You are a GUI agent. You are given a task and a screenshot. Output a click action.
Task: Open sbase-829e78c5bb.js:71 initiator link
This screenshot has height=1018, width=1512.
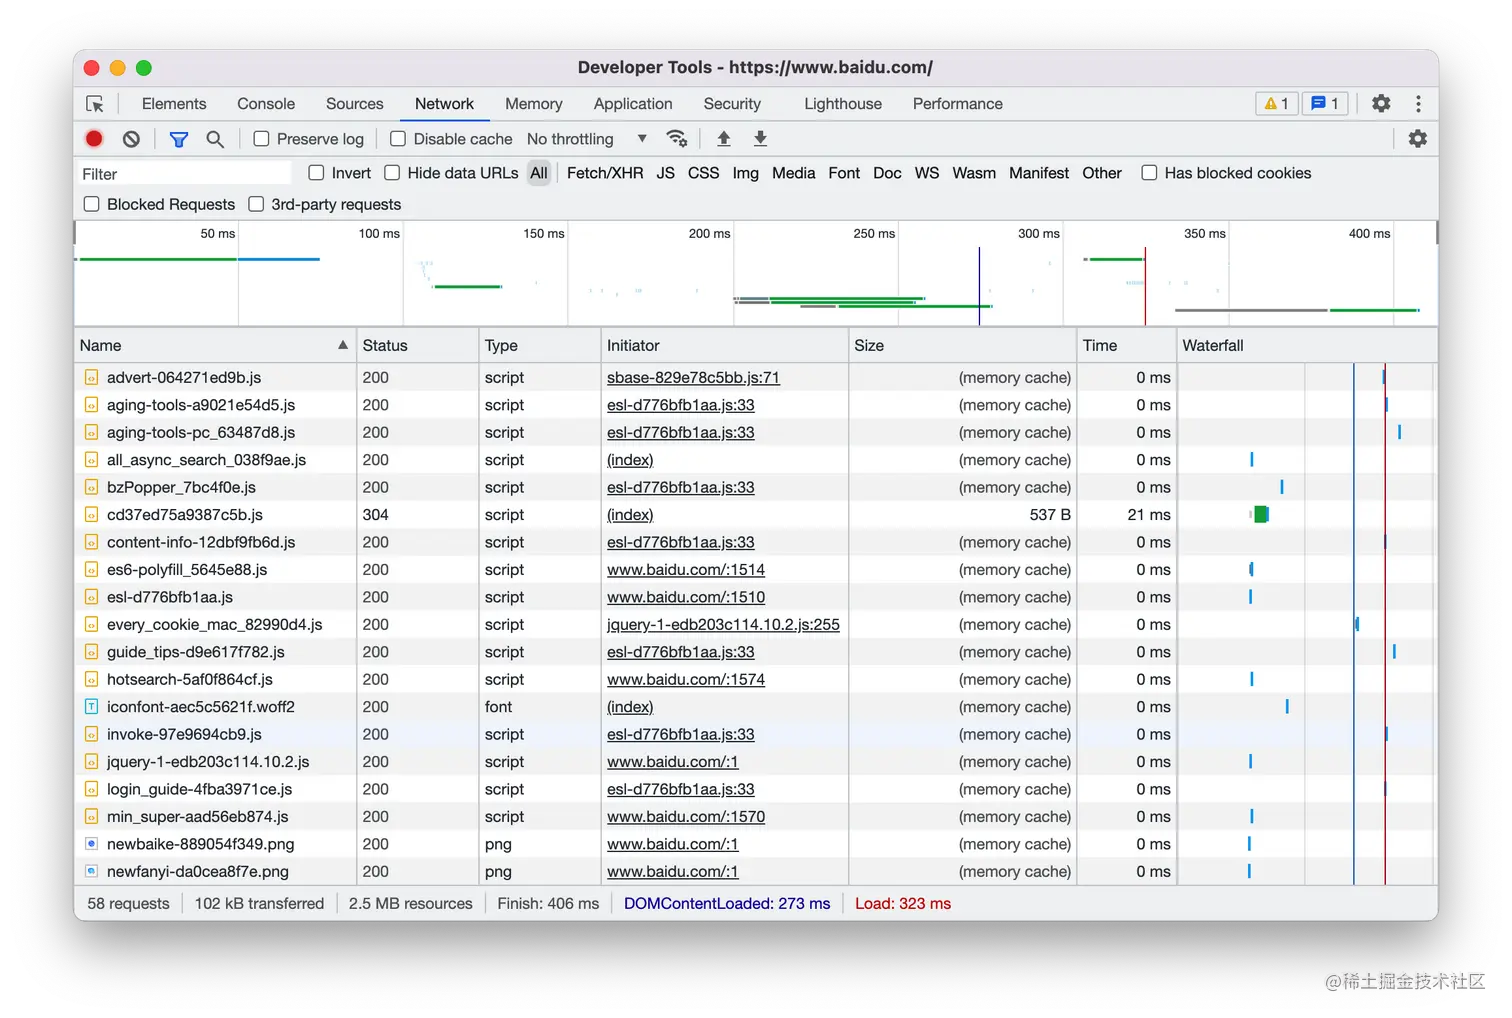pyautogui.click(x=693, y=378)
